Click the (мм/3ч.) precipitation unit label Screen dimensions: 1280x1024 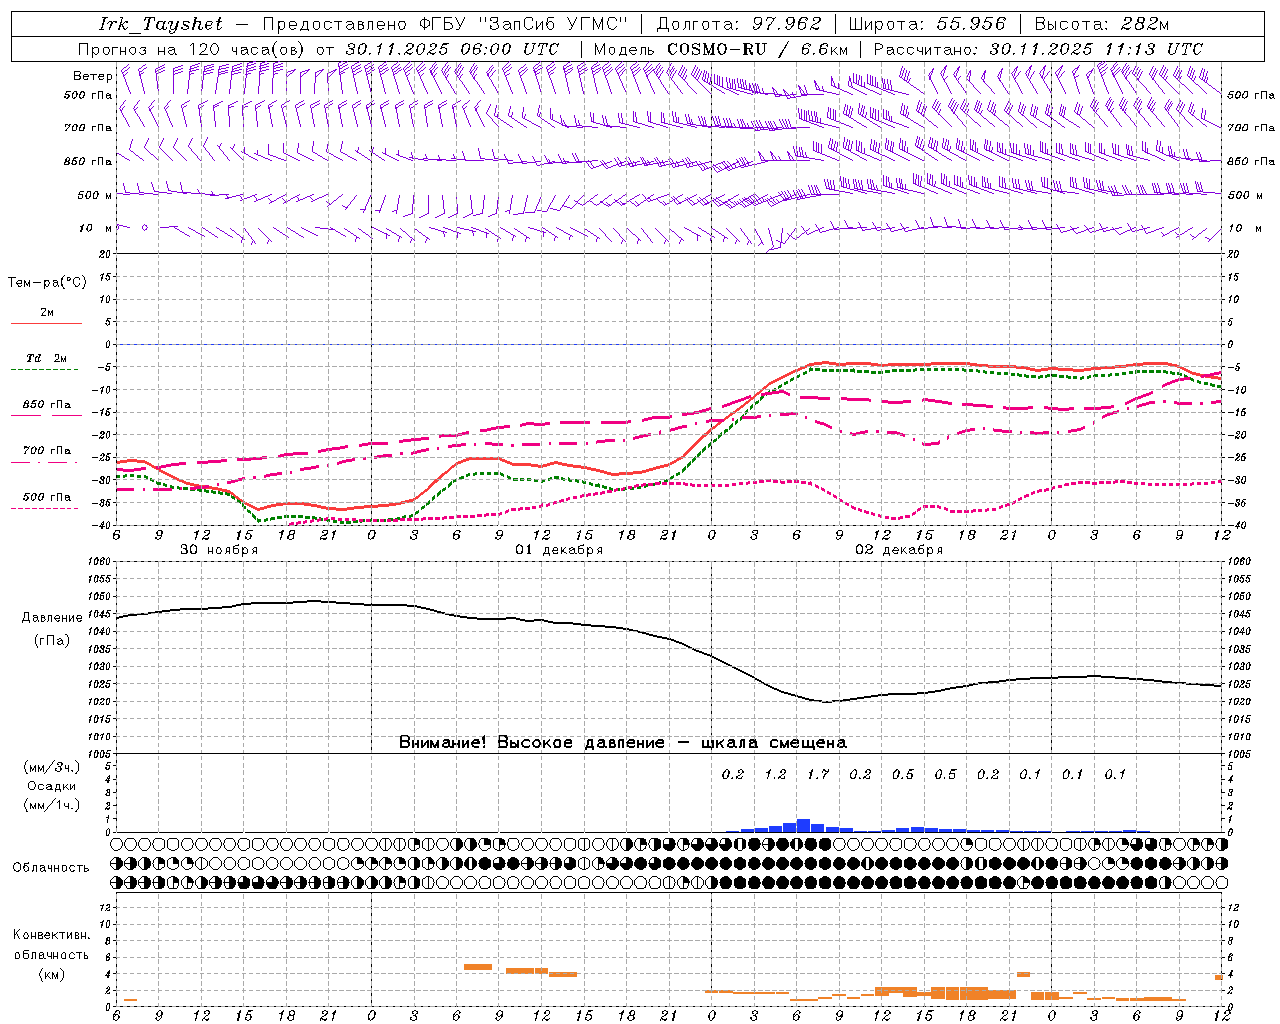click(51, 767)
